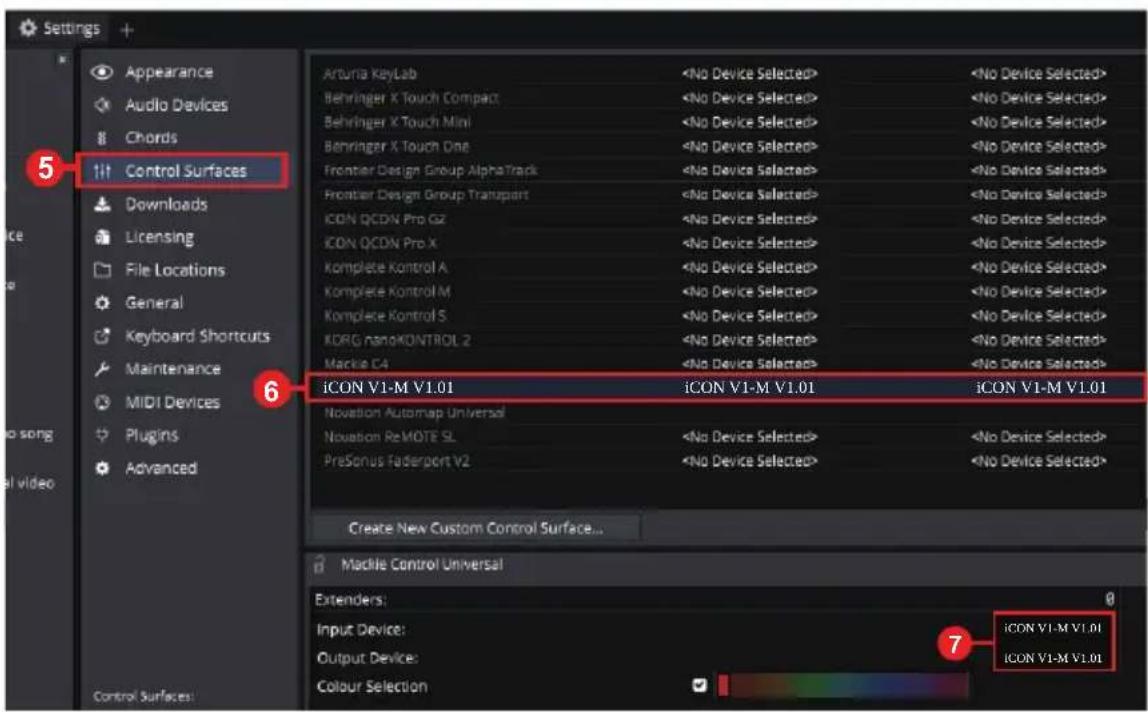The height and width of the screenshot is (712, 1148).
Task: Open the second device selector for Arturia KeyLab
Action: [1038, 74]
